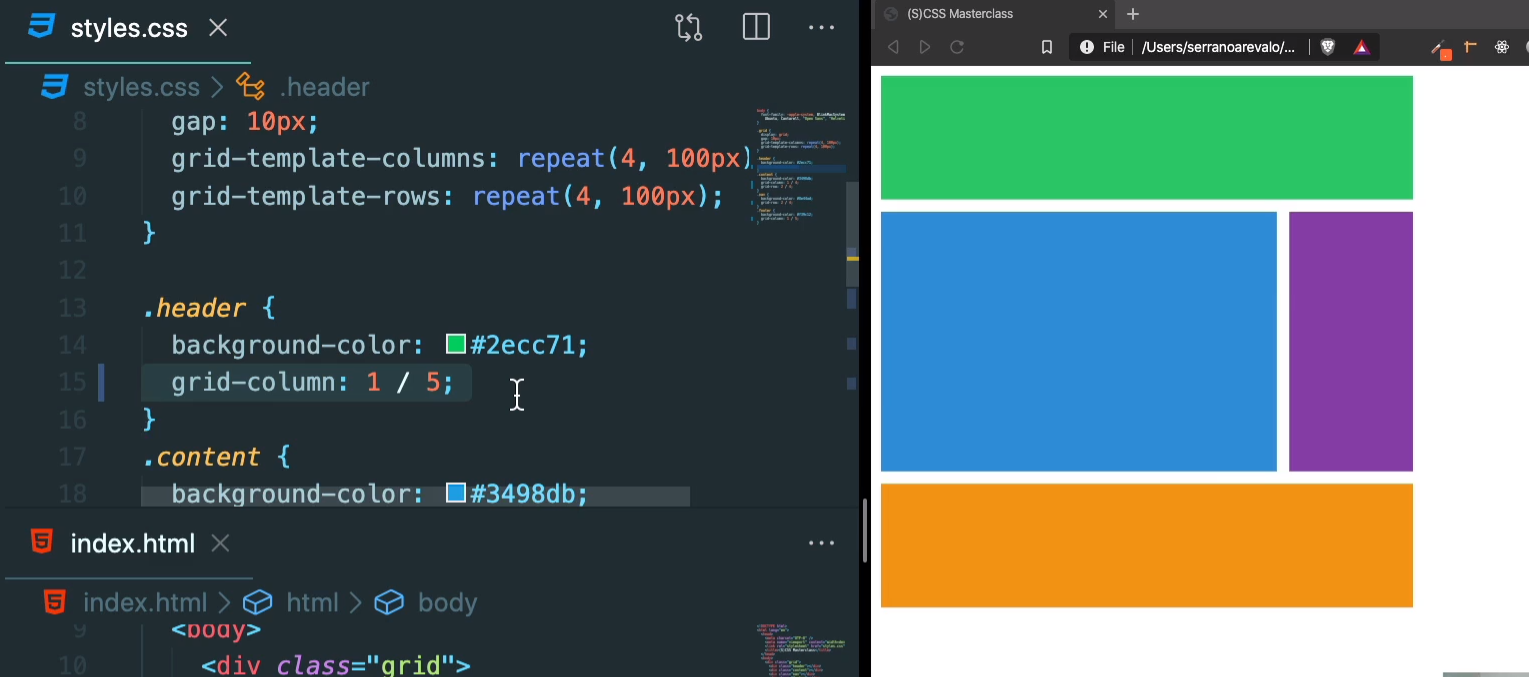The width and height of the screenshot is (1529, 677).
Task: Select the styles.css breadcrumb item
Action: coord(142,87)
